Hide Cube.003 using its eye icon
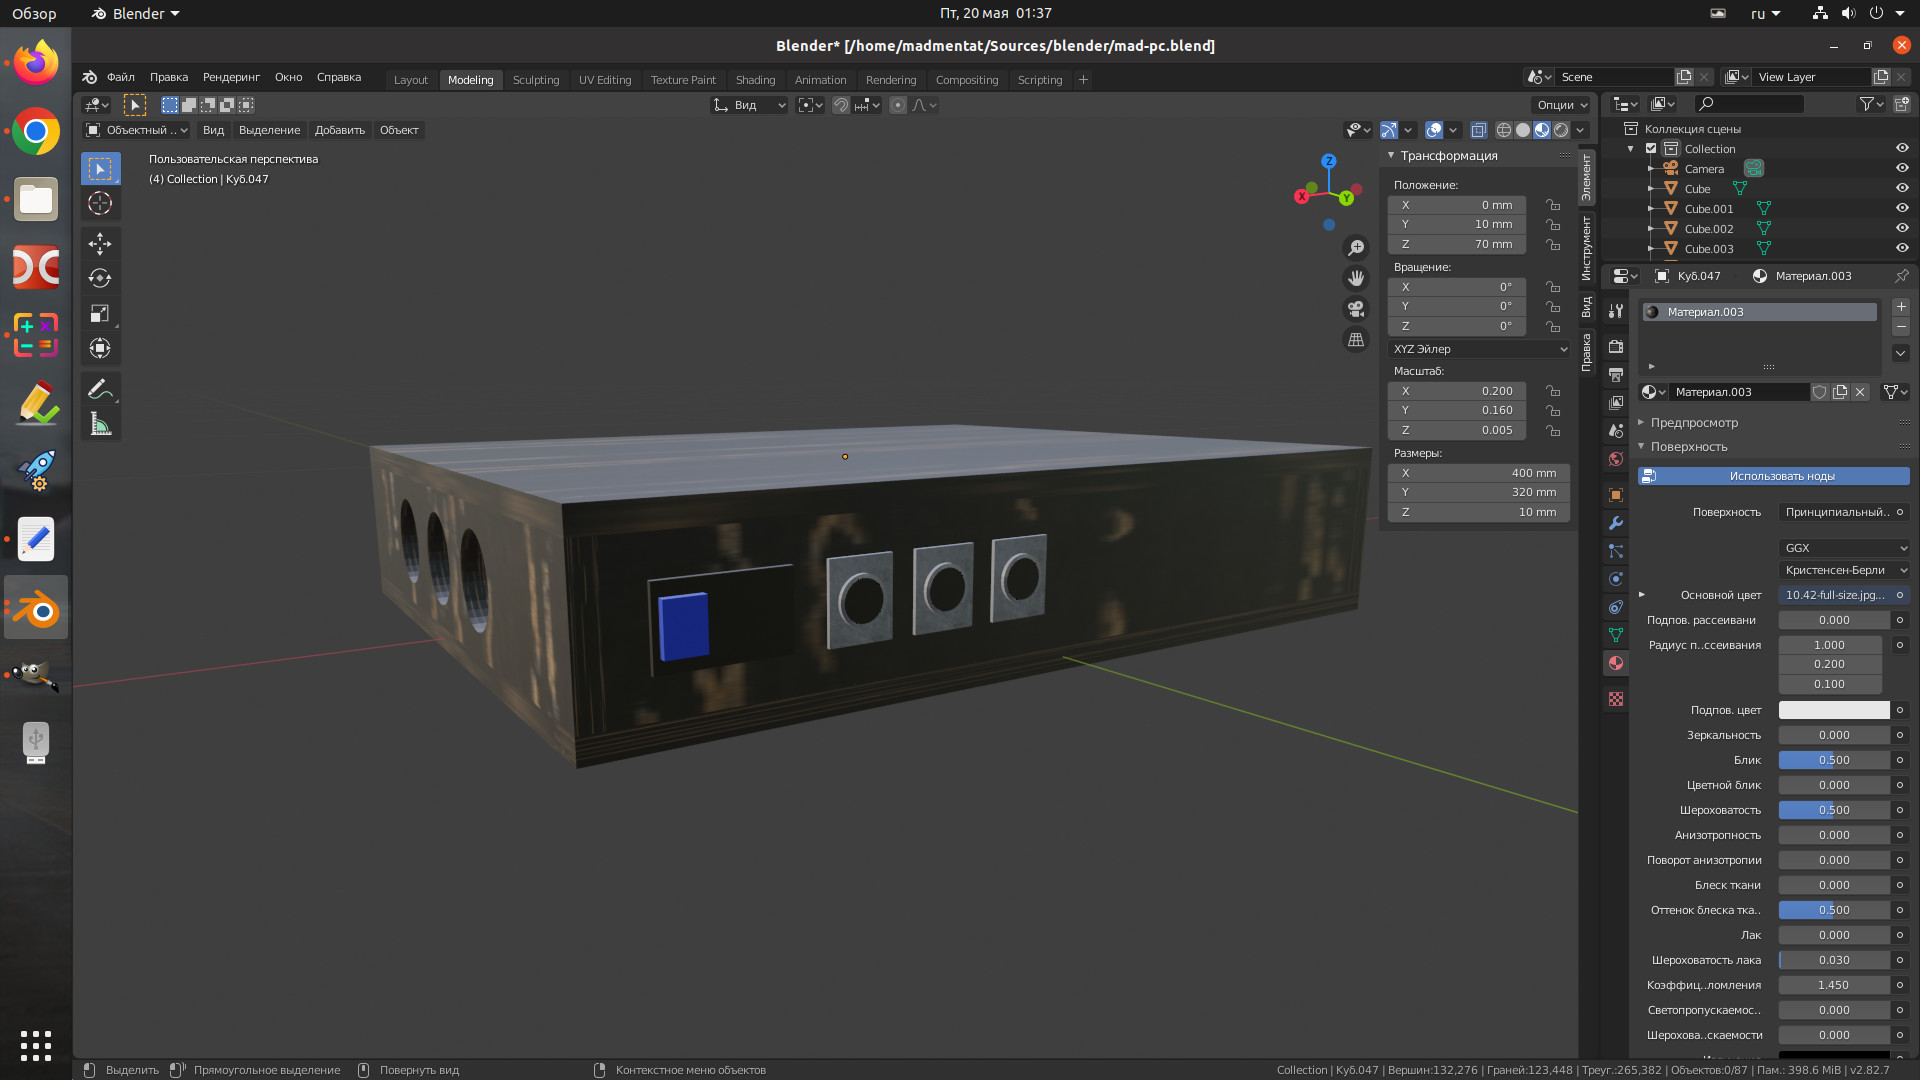This screenshot has width=1920, height=1080. pos(1902,248)
